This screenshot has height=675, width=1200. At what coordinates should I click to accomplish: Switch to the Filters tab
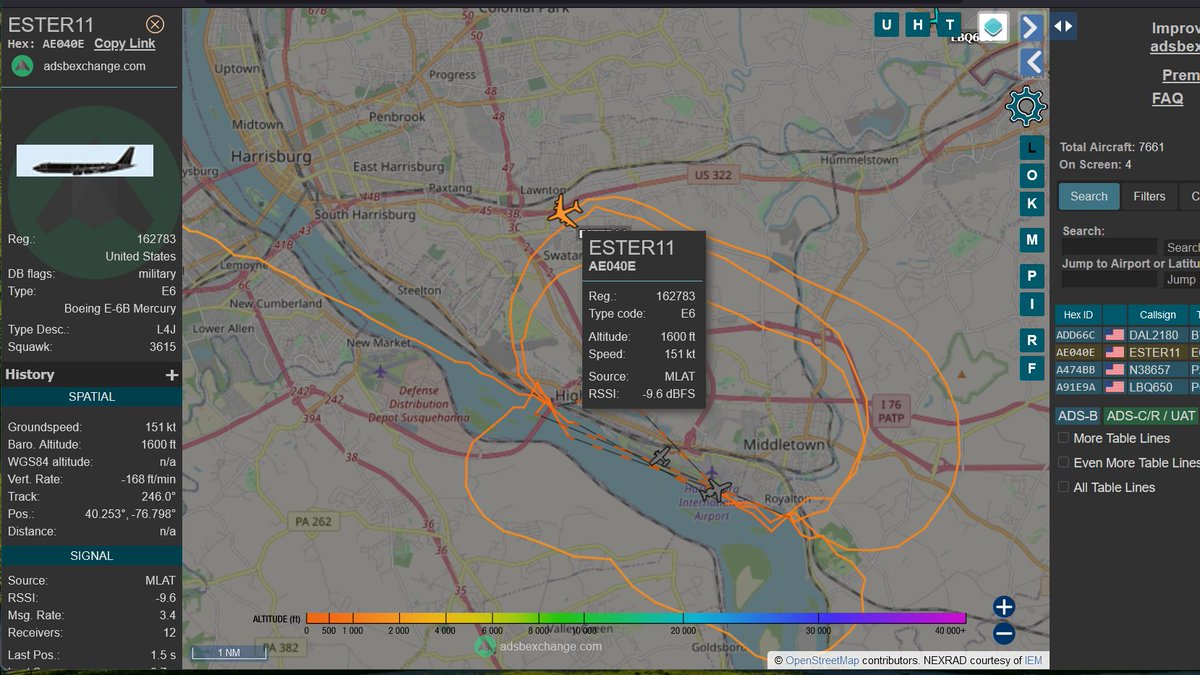tap(1149, 196)
